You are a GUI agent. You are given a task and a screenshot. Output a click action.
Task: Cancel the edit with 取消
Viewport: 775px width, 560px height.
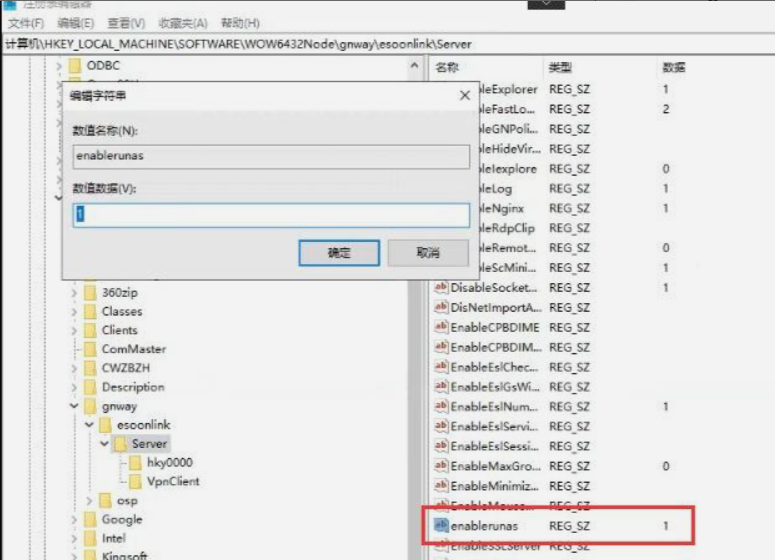(428, 253)
